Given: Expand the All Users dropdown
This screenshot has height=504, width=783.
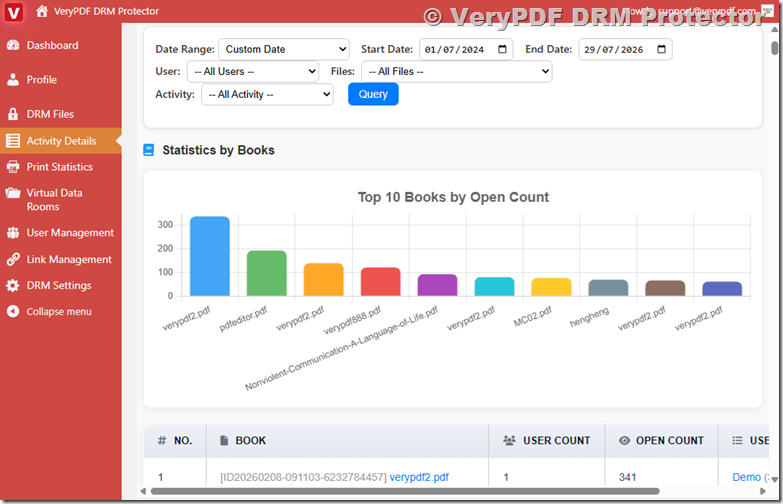Looking at the screenshot, I should (253, 71).
